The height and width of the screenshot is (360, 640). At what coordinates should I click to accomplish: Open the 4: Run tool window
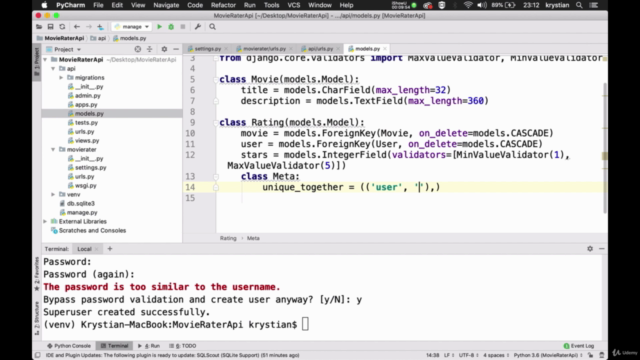tap(149, 346)
